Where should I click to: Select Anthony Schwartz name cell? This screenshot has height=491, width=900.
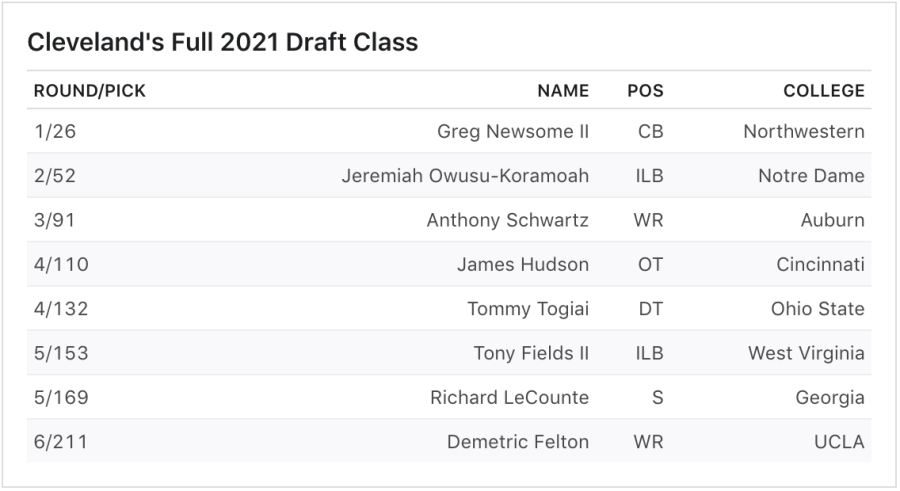[507, 220]
